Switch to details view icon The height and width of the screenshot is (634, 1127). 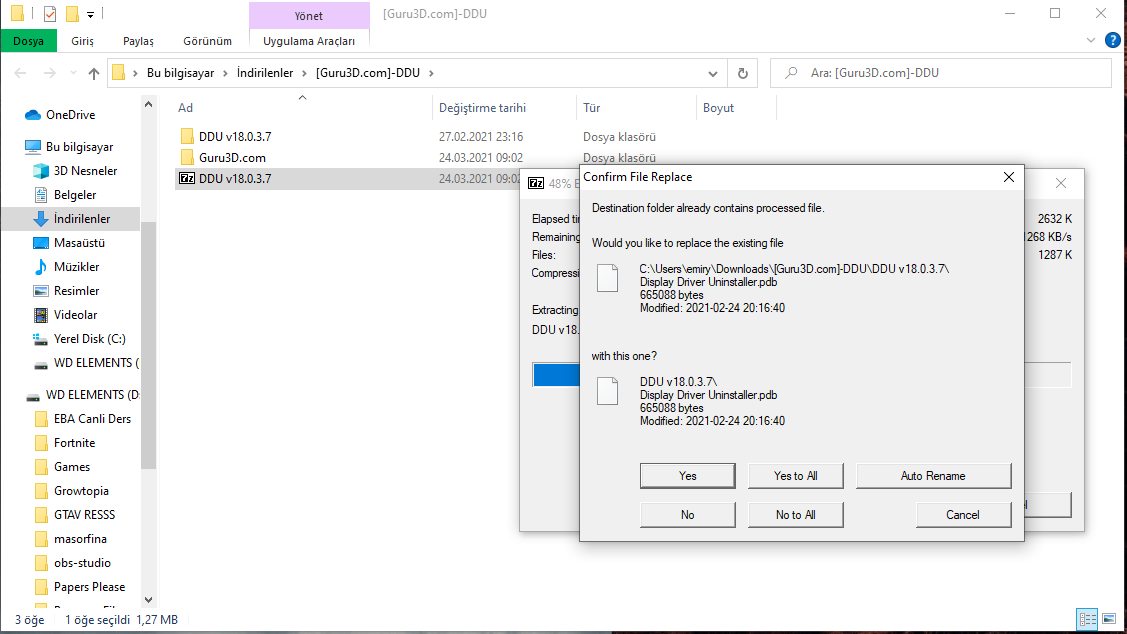click(1087, 619)
